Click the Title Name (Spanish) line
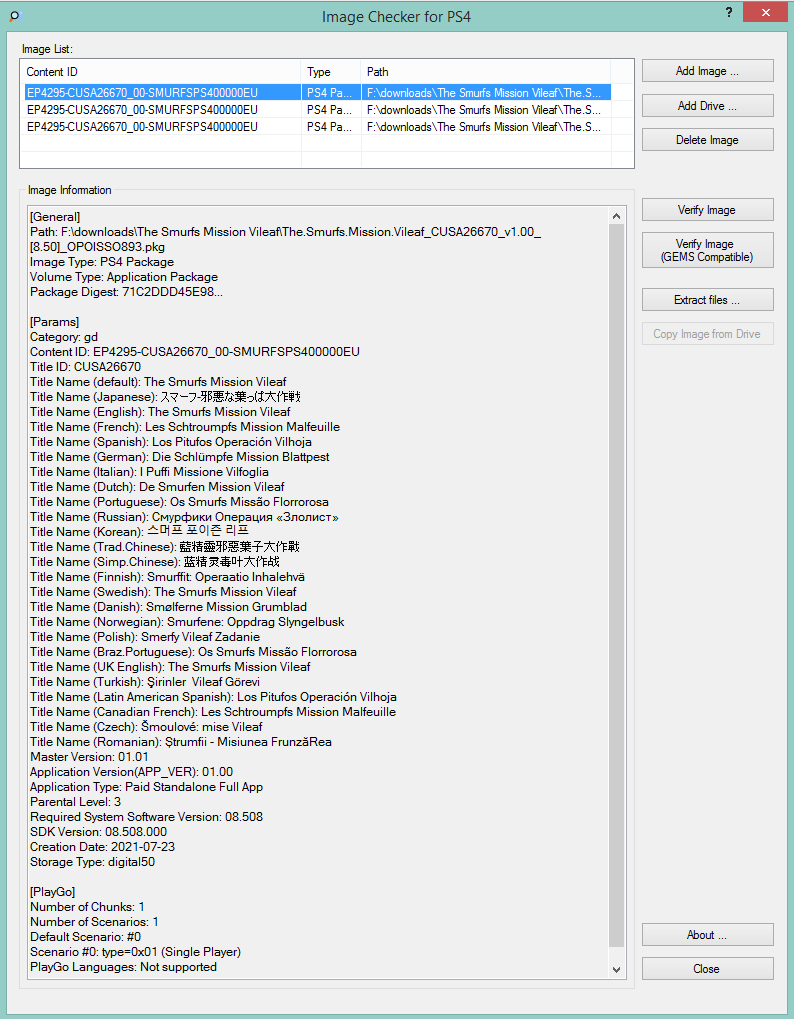Image resolution: width=794 pixels, height=1019 pixels. (x=171, y=441)
